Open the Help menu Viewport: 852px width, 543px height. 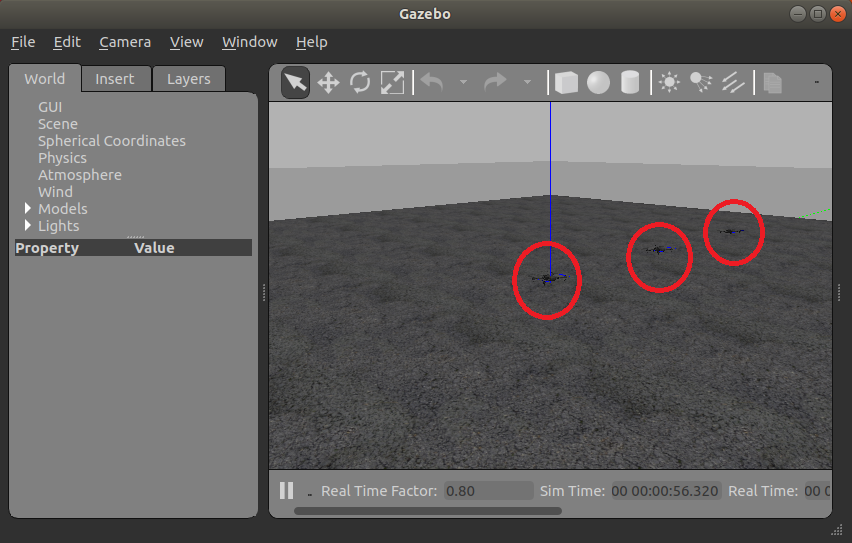tap(311, 42)
